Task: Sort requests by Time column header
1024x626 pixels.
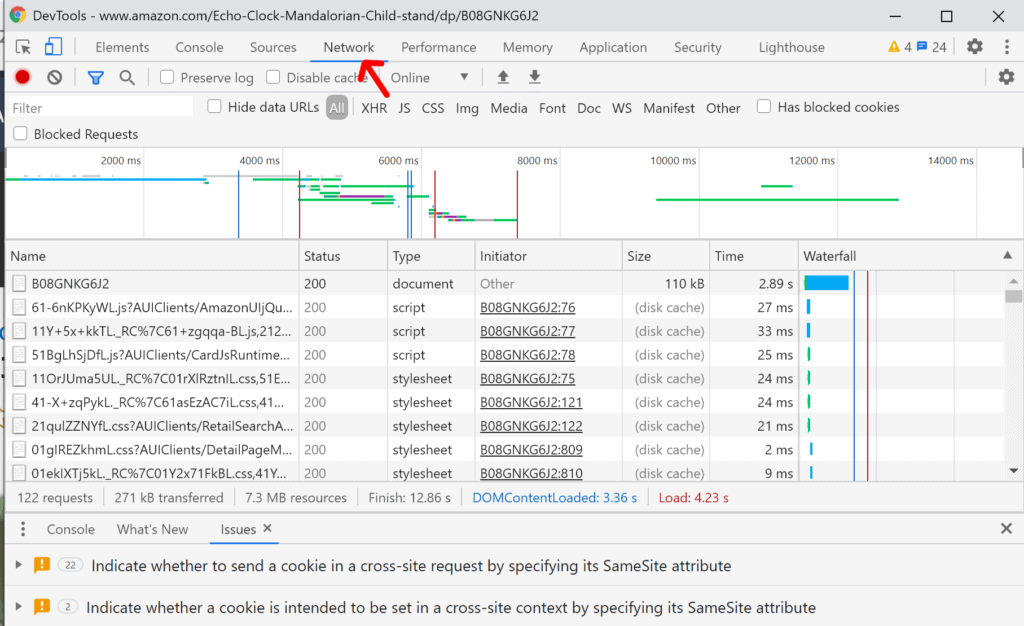Action: click(754, 256)
